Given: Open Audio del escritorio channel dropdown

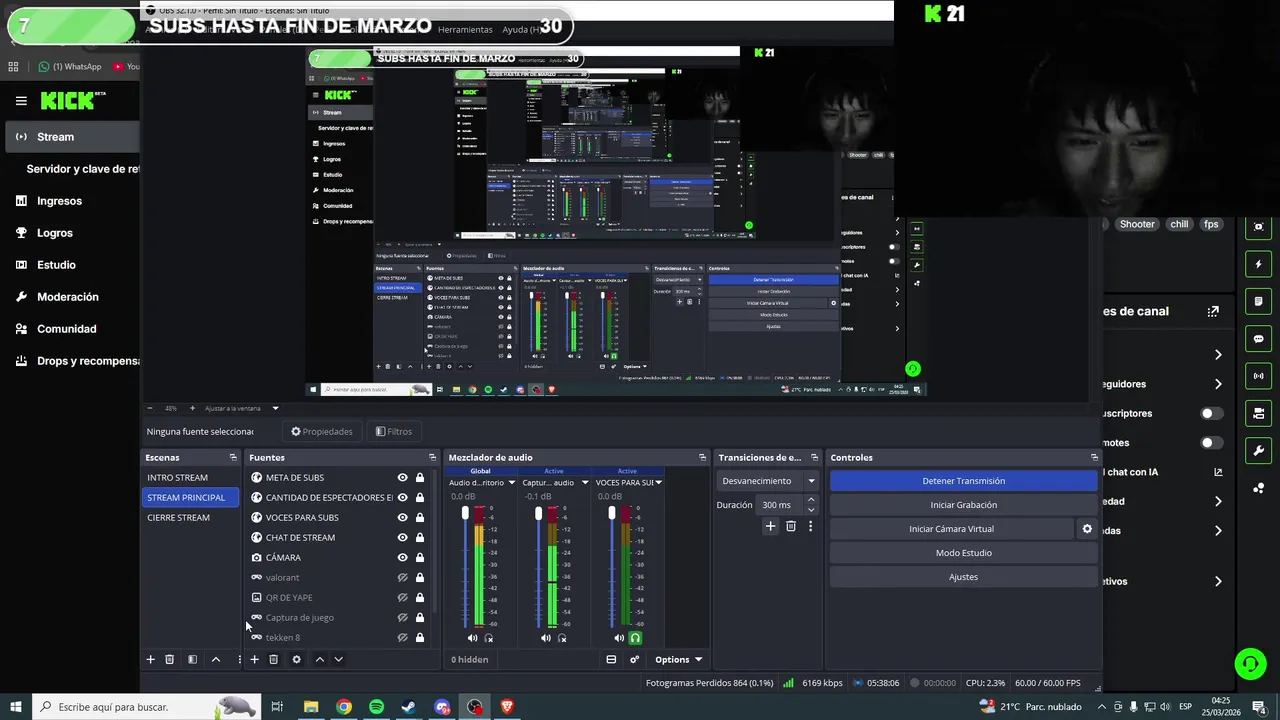Looking at the screenshot, I should [511, 483].
